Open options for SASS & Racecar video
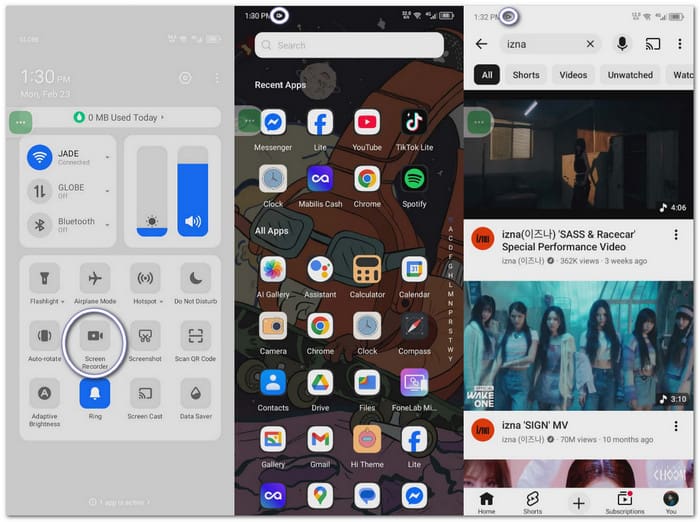This screenshot has height=522, width=700. tap(676, 234)
